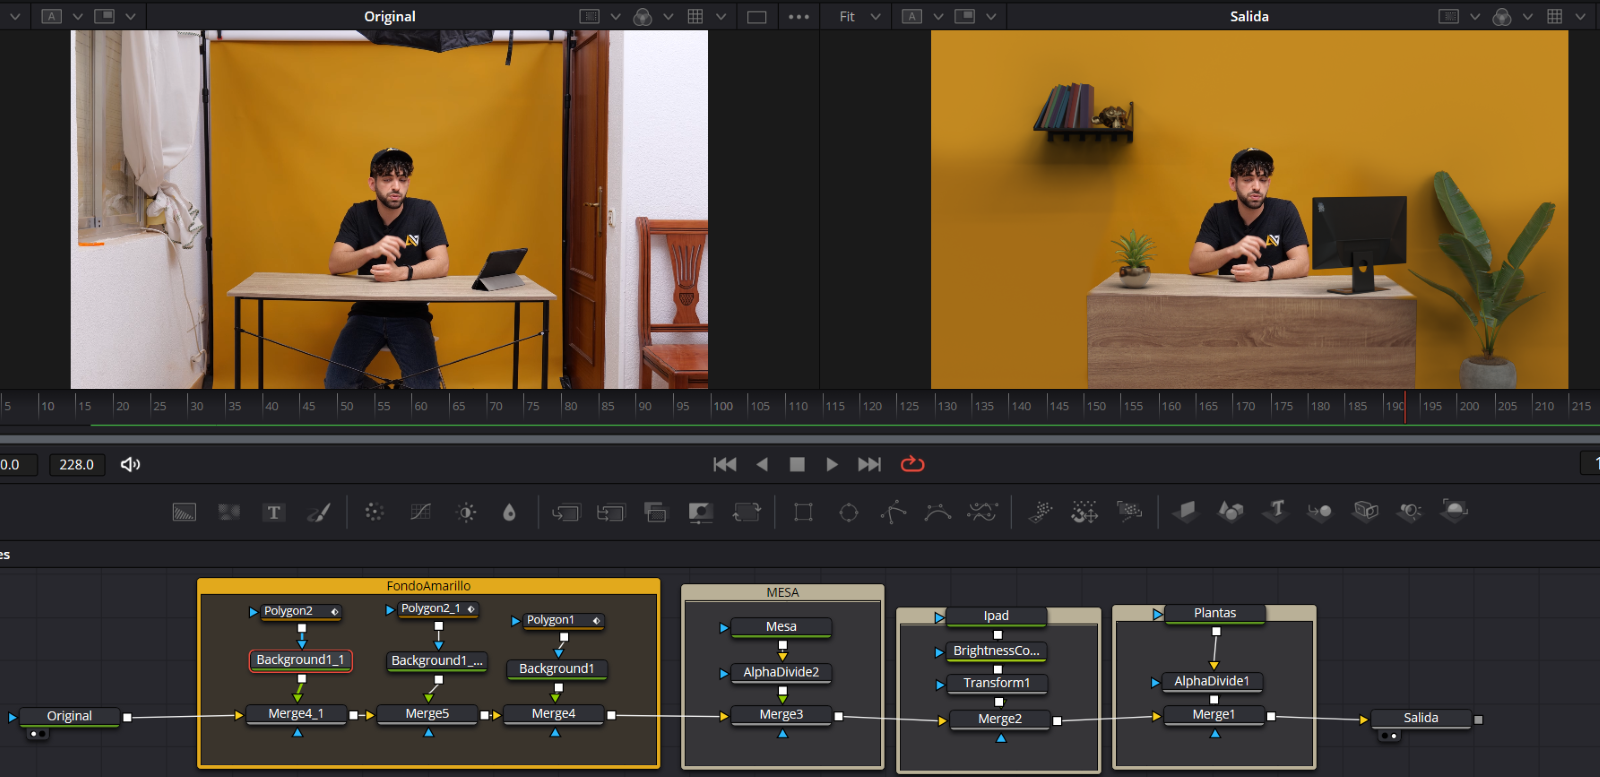Click the Salida output node

pyautogui.click(x=1420, y=718)
